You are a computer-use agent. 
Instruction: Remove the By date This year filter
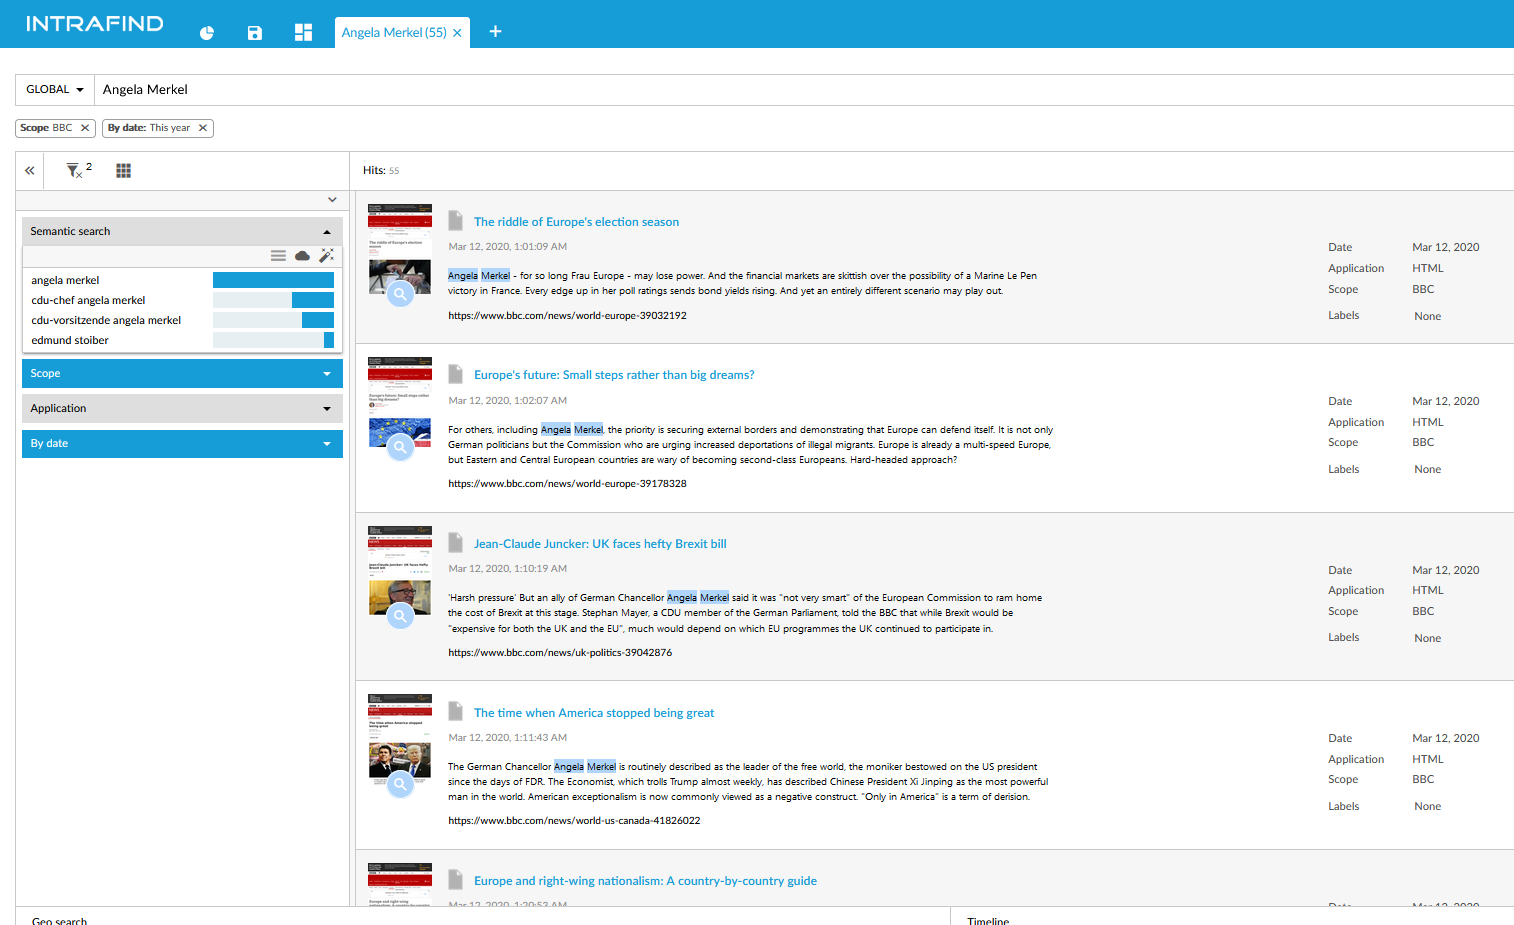203,128
